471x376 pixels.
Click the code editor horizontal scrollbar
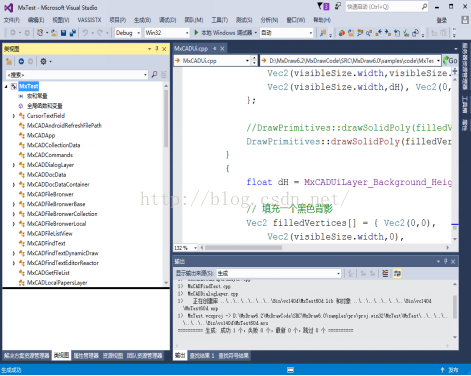tap(326, 248)
